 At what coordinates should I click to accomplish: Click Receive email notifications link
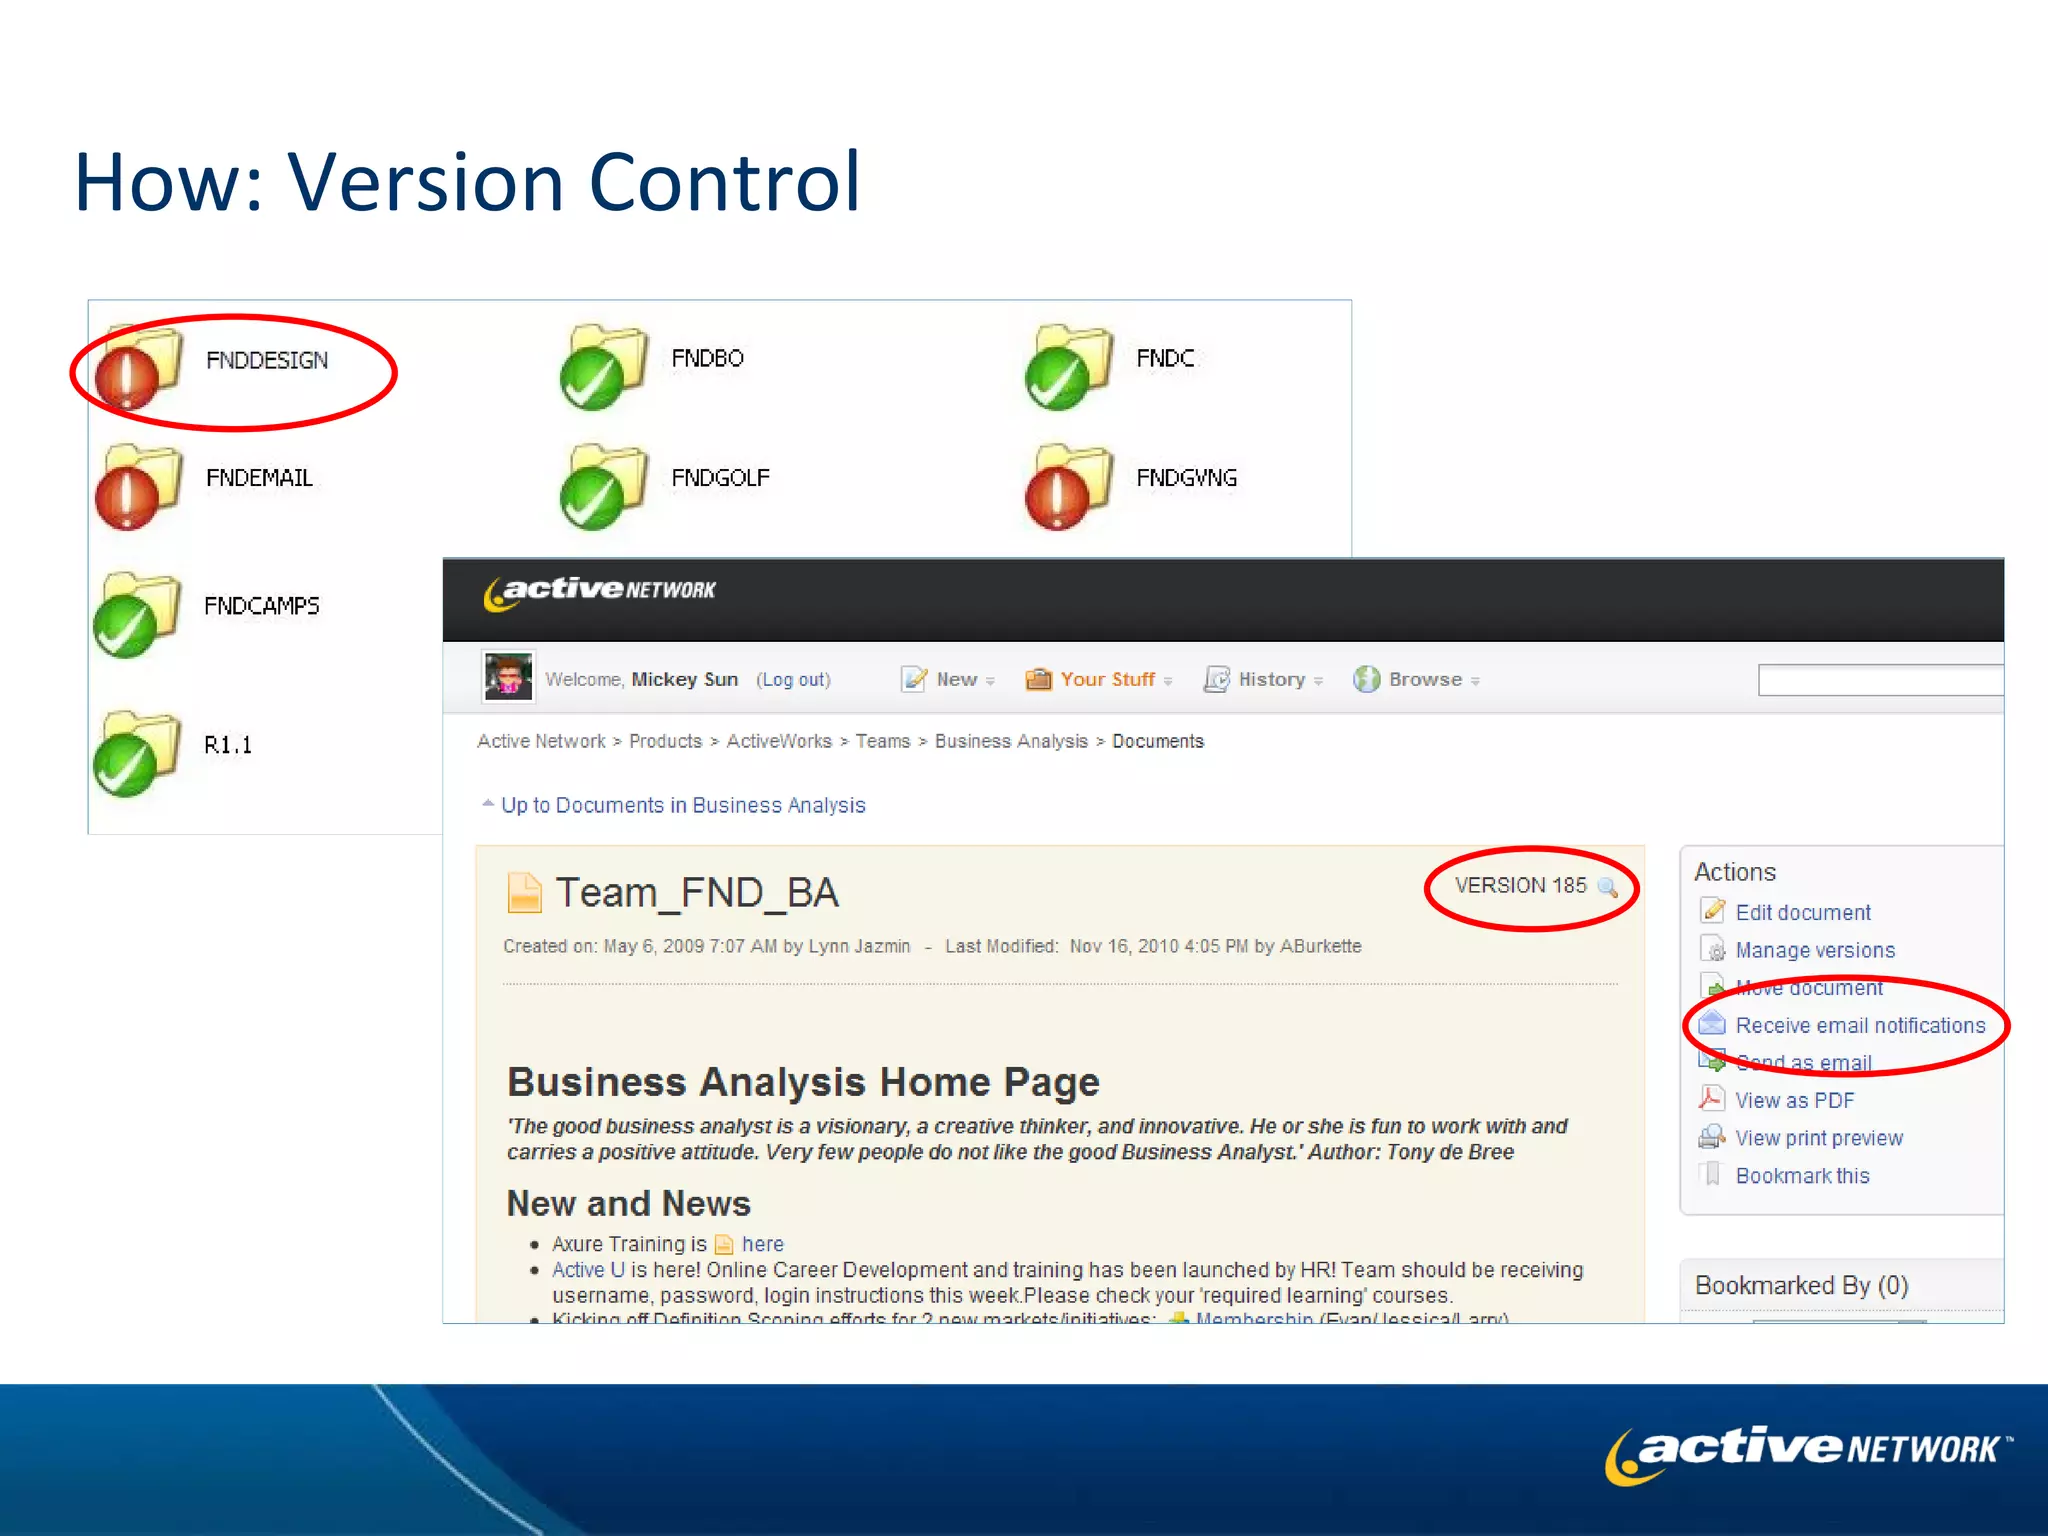coord(1860,1025)
